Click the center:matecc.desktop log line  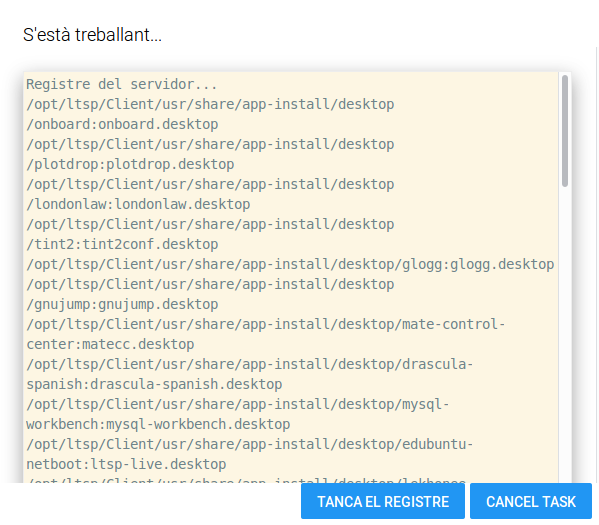[x=110, y=344]
